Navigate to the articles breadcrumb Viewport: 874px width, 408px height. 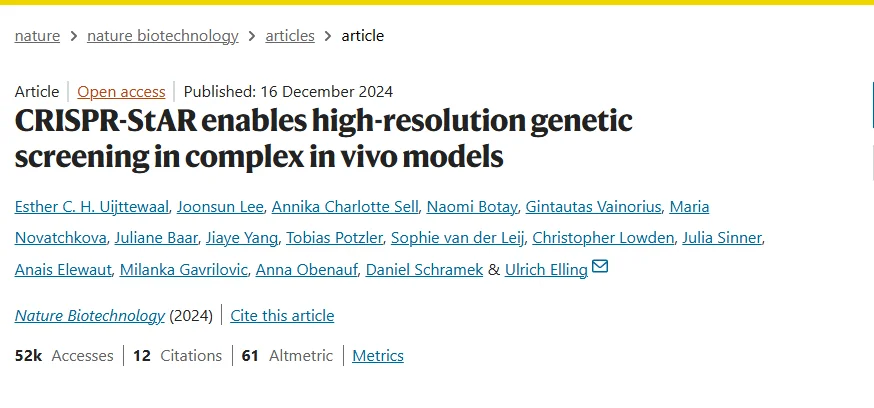click(290, 36)
